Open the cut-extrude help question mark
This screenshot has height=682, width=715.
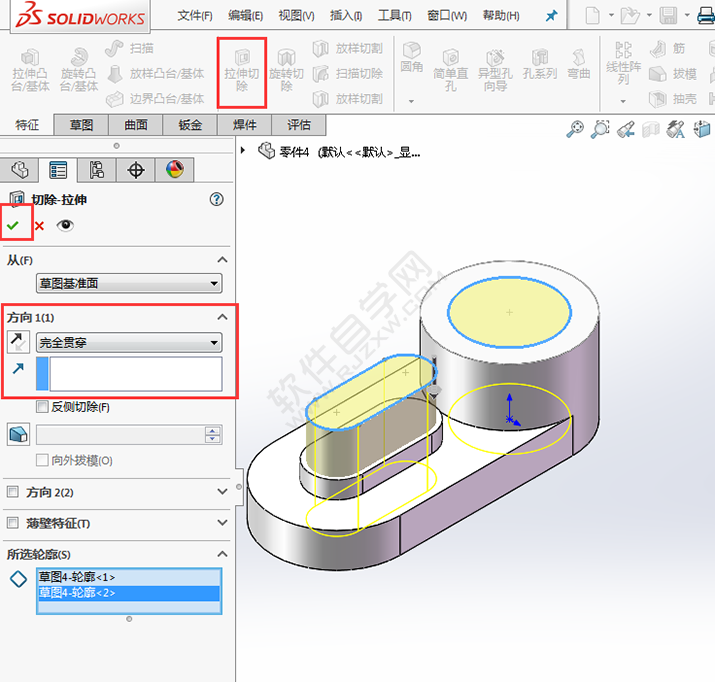click(217, 199)
